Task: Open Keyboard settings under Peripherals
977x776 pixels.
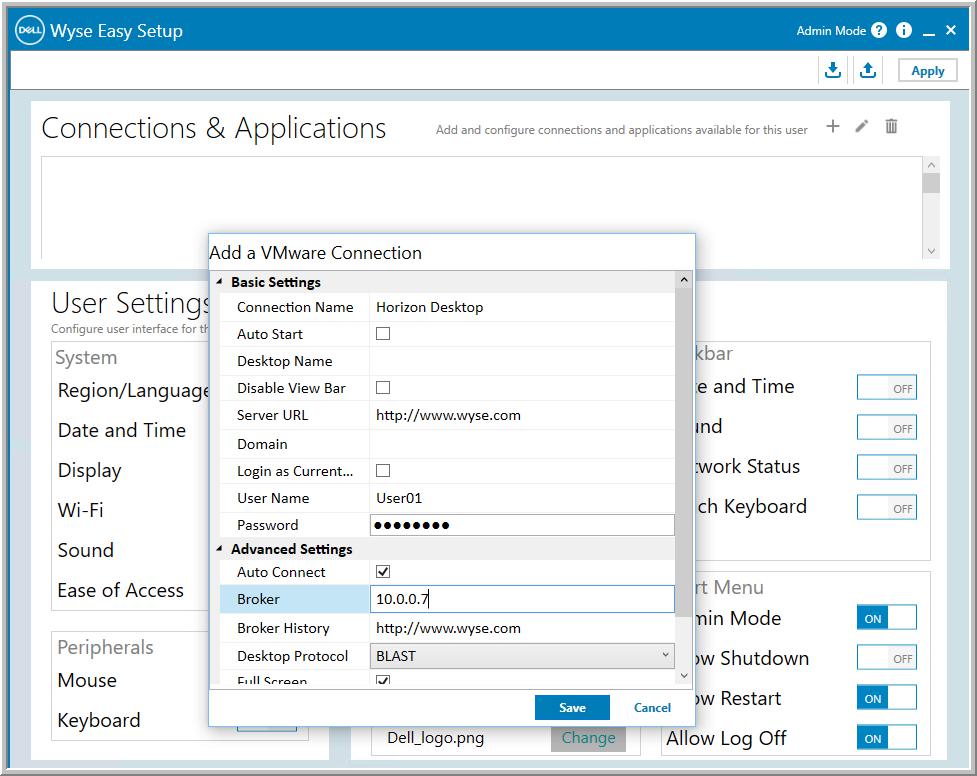Action: pos(99,721)
